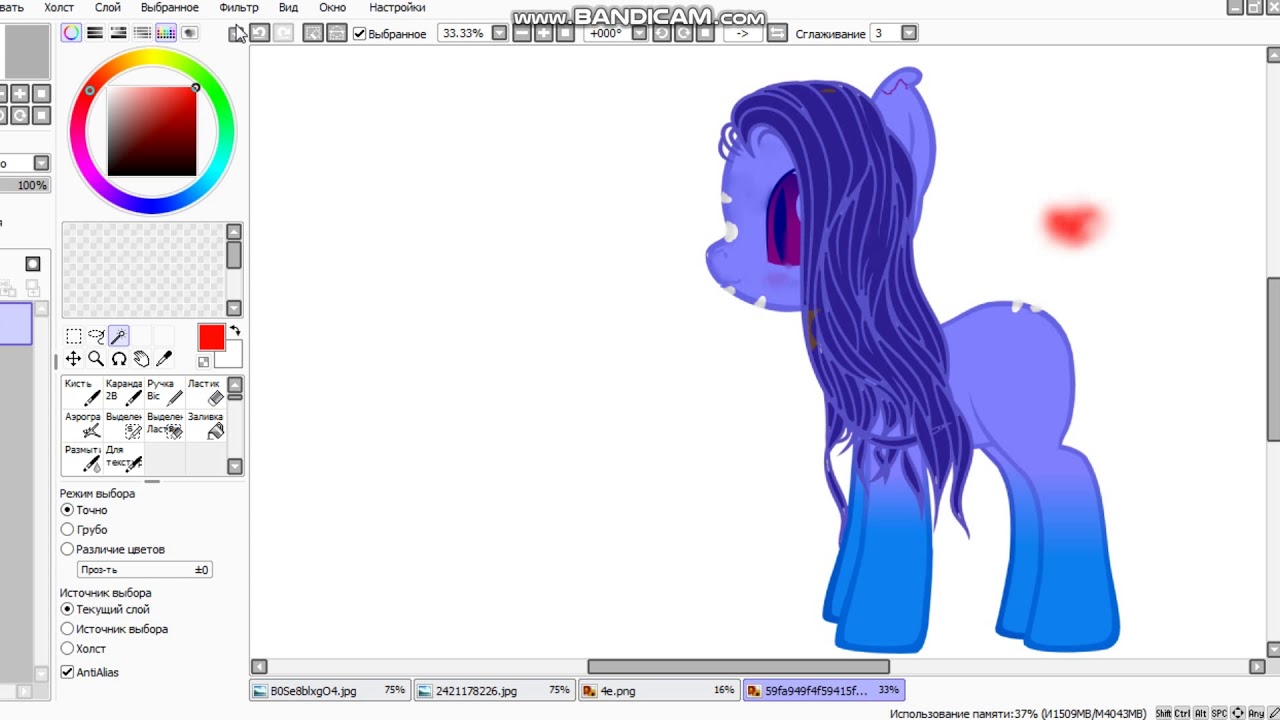This screenshot has height=720, width=1280.
Task: Click the red foreground color swatch
Action: point(210,337)
